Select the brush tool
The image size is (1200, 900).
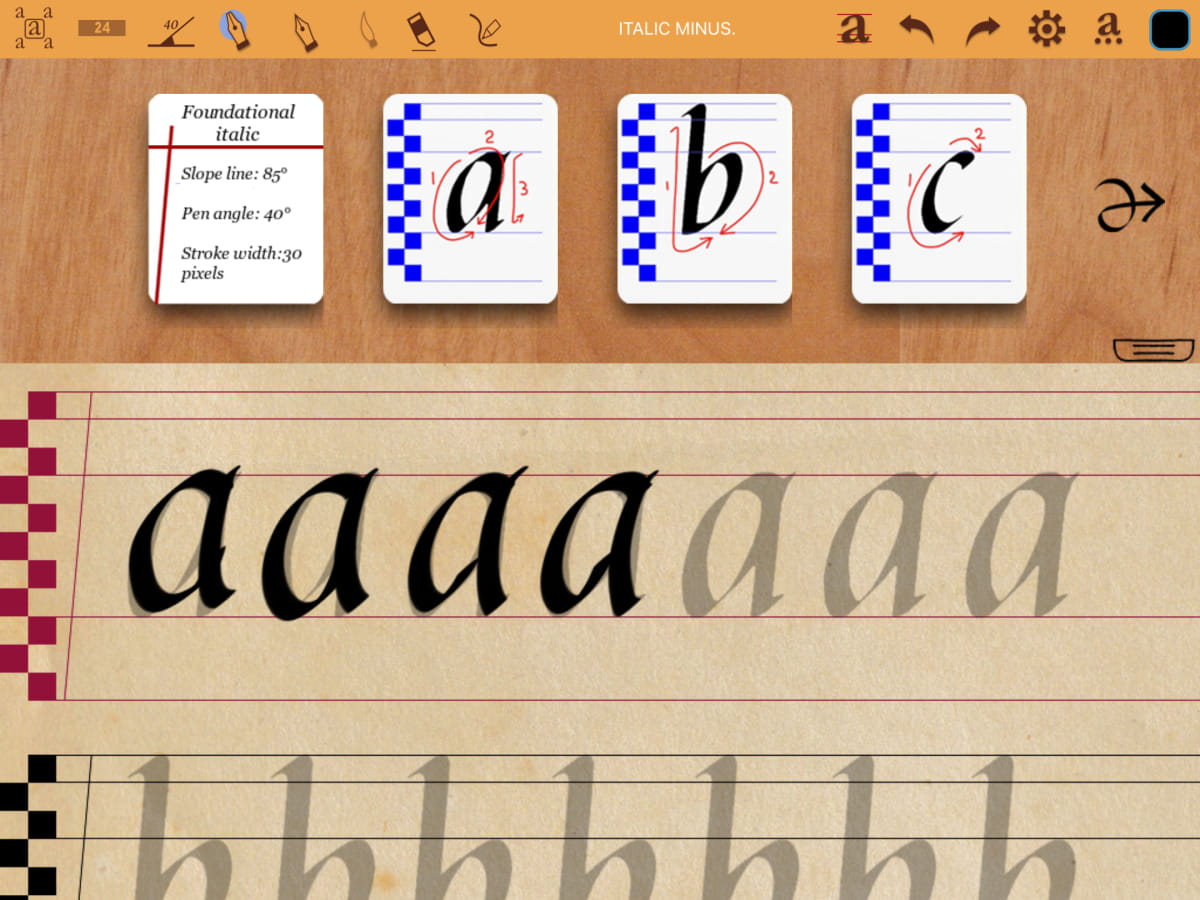pyautogui.click(x=368, y=30)
